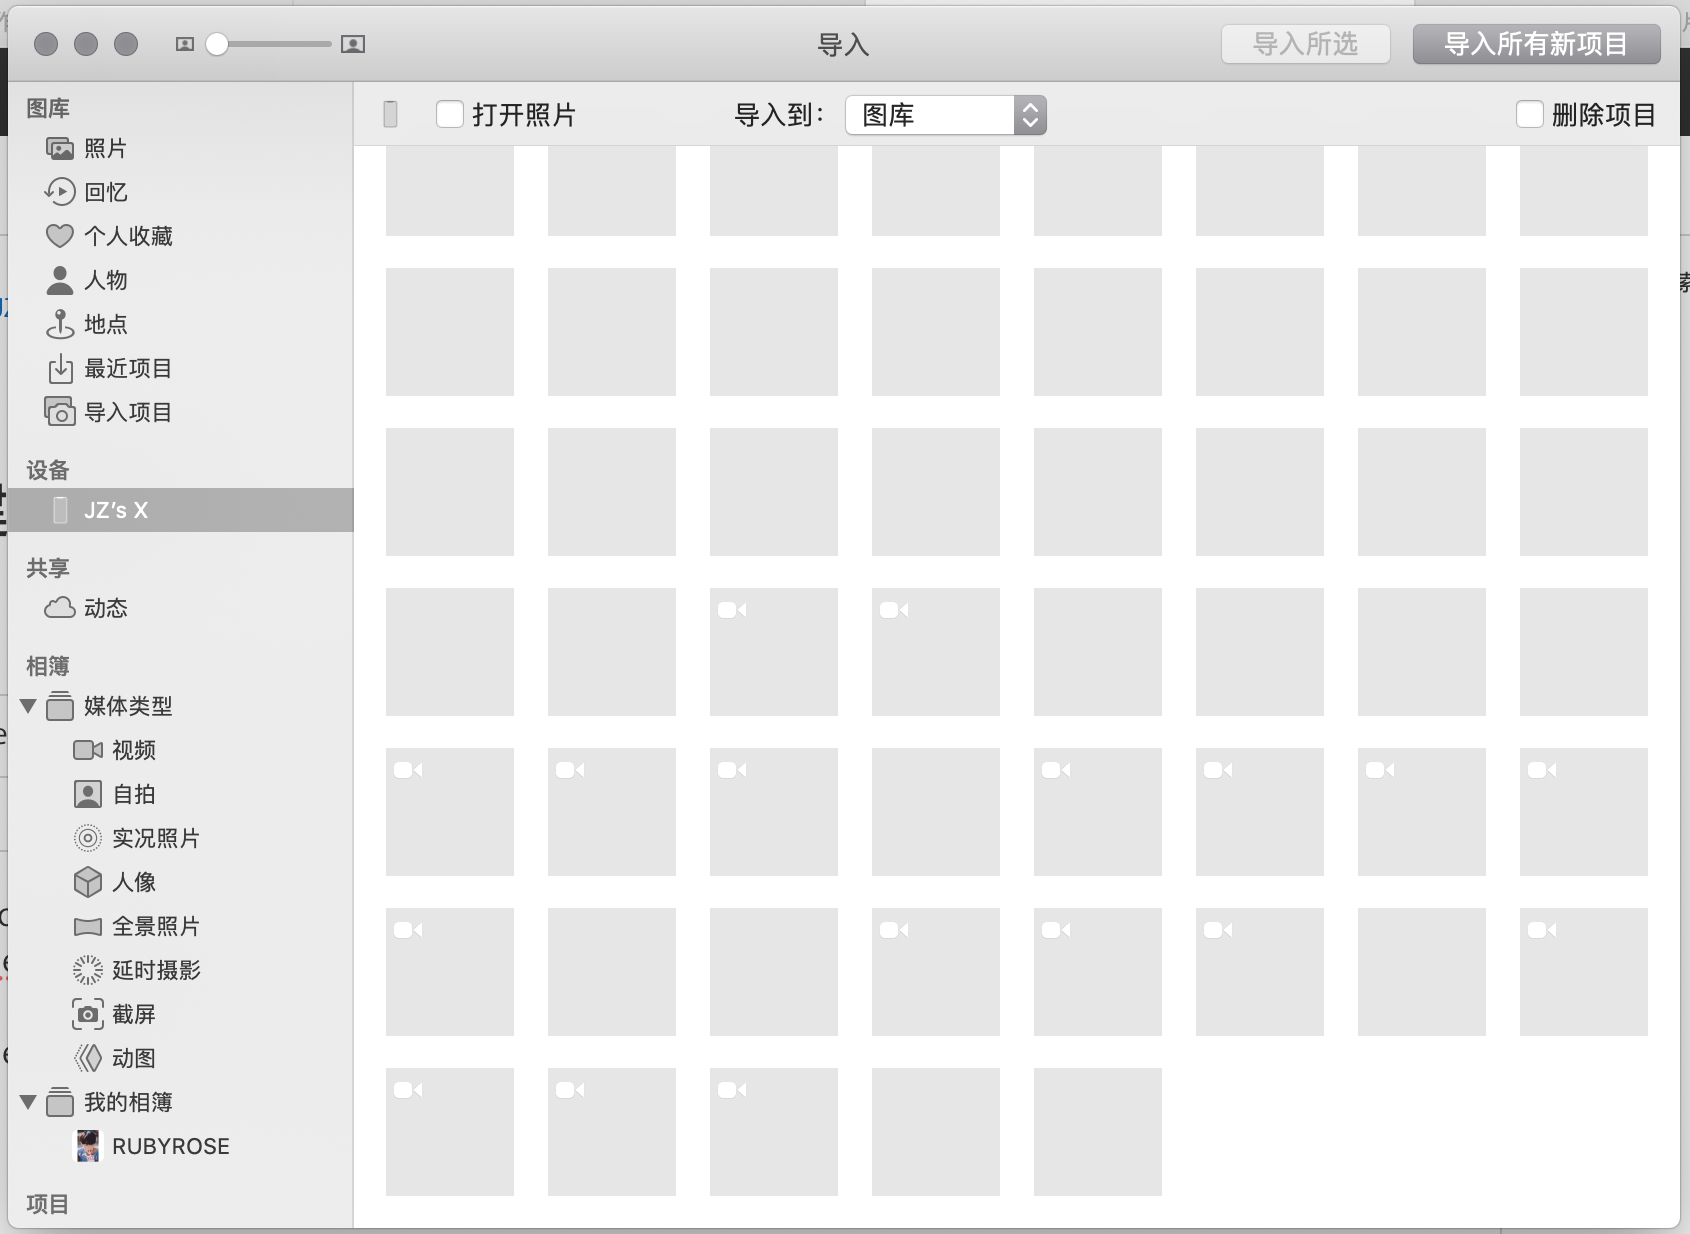Click the thumbnail zoom slider knob

pos(217,44)
